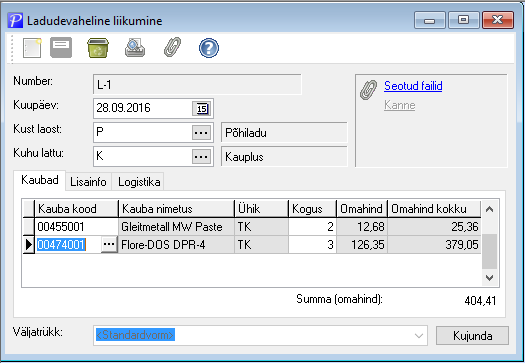This screenshot has height=363, width=525.
Task: Click the Kogus column header
Action: [x=312, y=209]
